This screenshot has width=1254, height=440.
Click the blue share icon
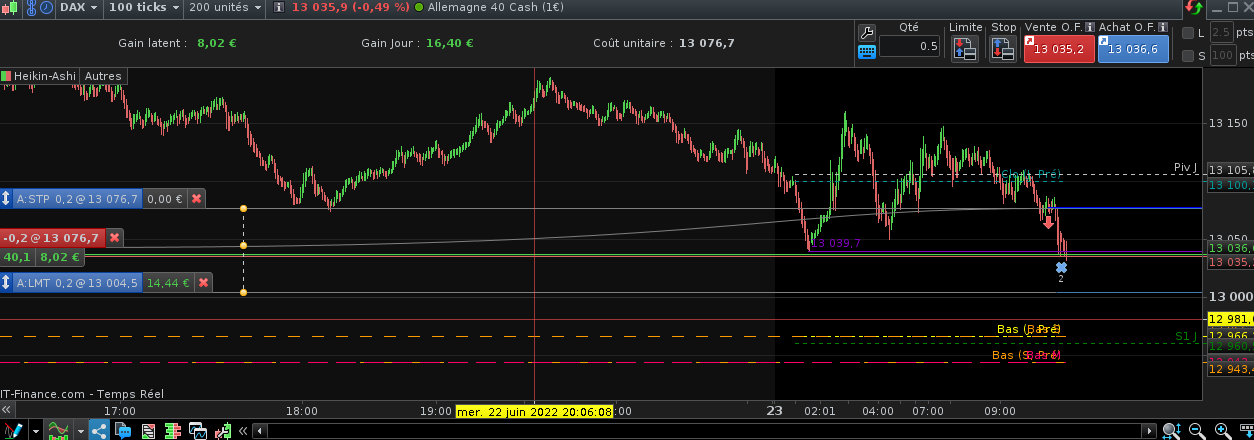click(99, 431)
